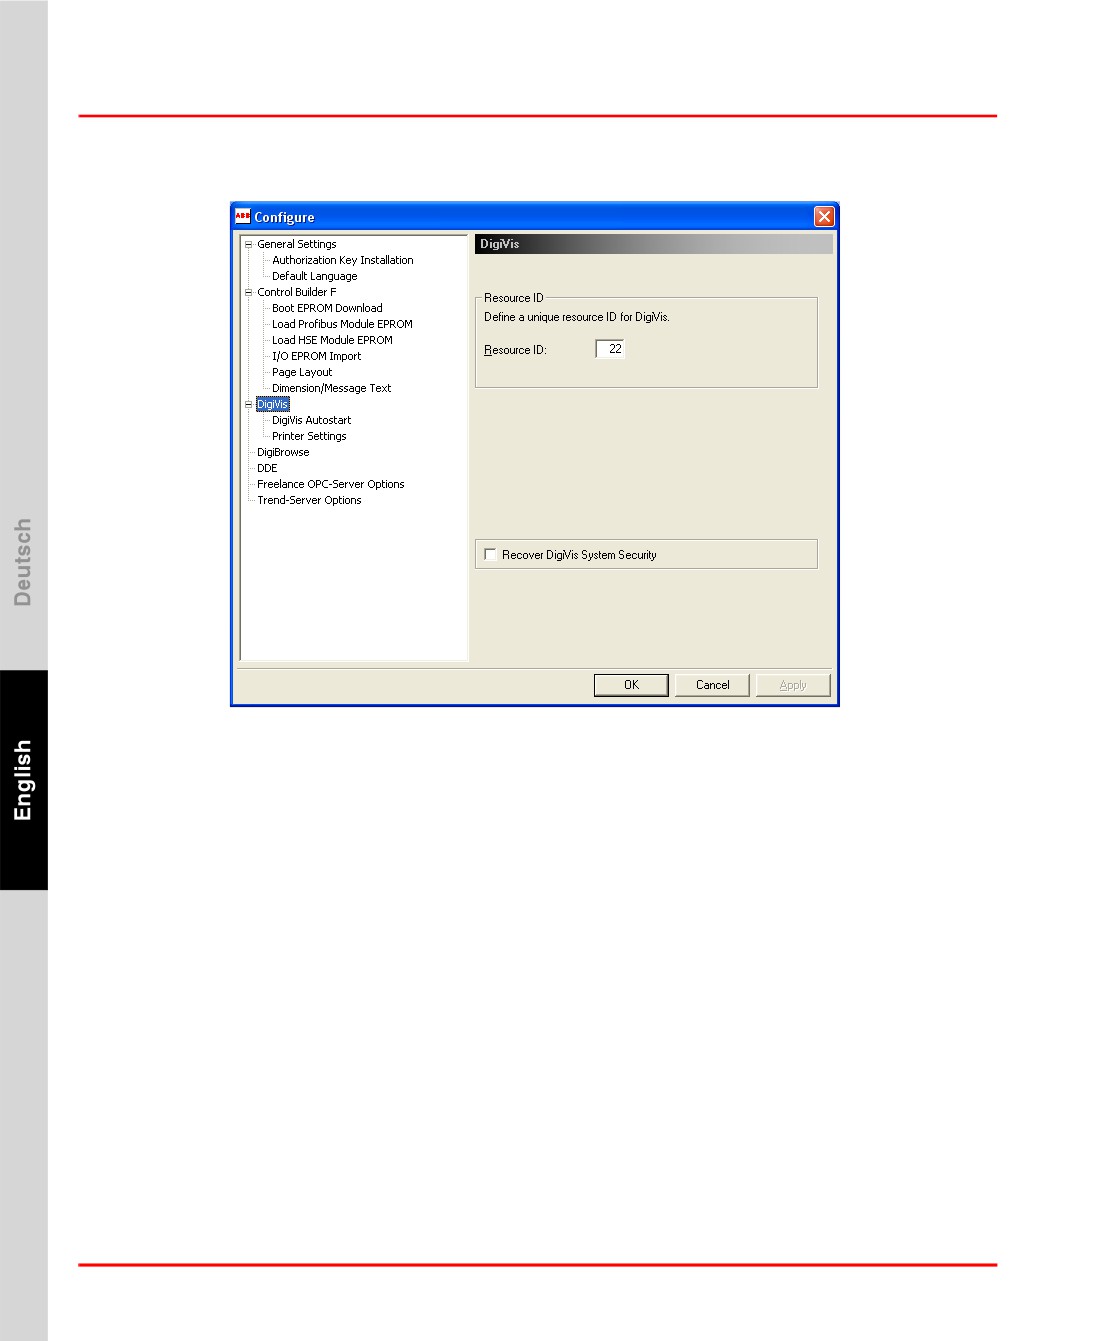
Task: Select General Settings in the tree
Action: pos(297,244)
